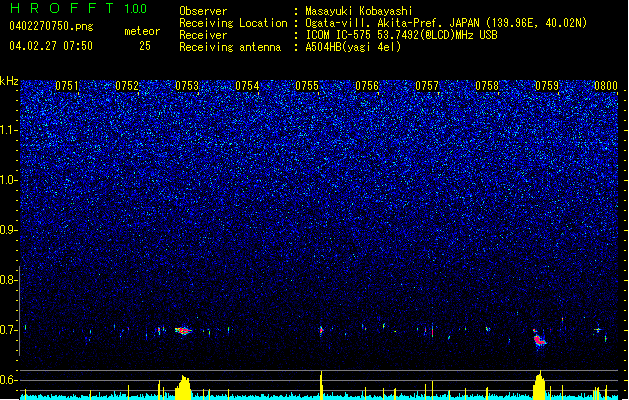Click the tall yellow amplitude spike near 0755
This screenshot has height=400, width=629.
[x=321, y=385]
